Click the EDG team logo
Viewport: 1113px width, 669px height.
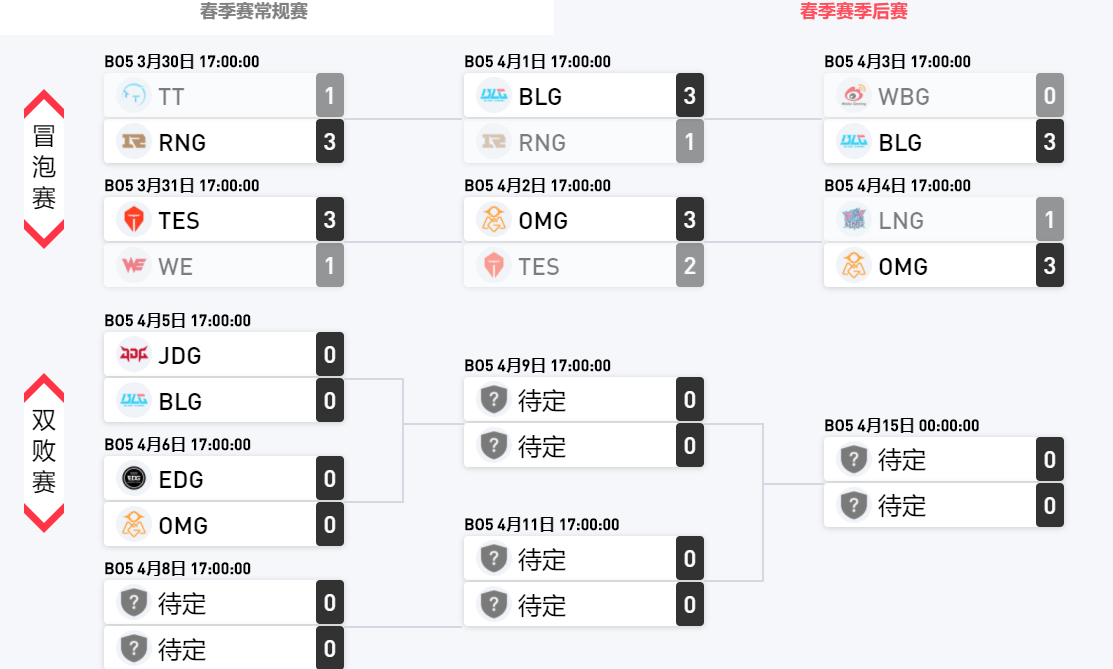click(133, 479)
